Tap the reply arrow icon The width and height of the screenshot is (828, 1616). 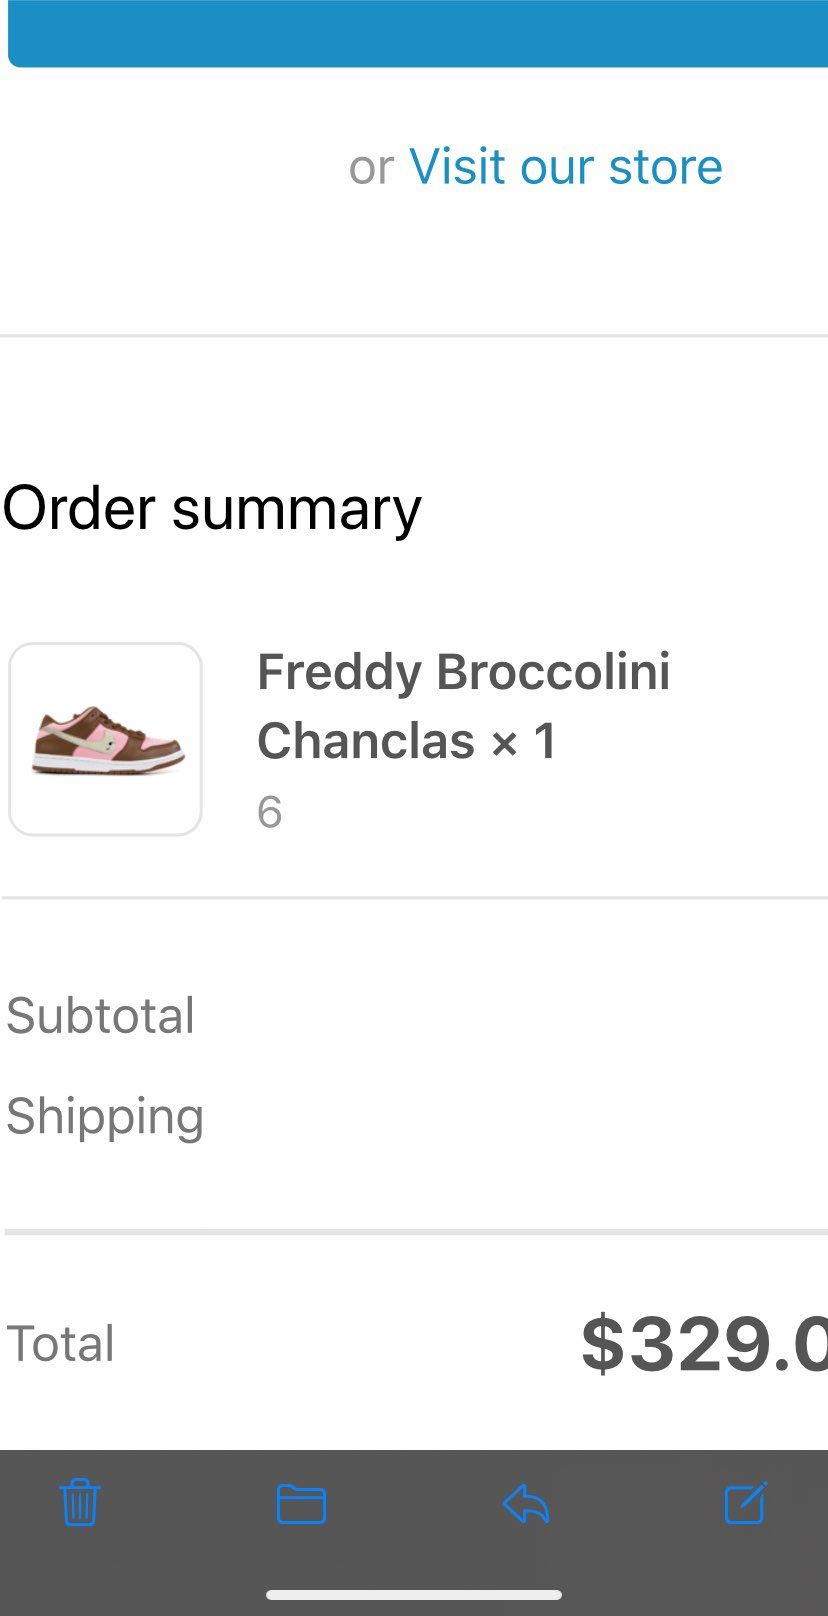click(x=526, y=1503)
